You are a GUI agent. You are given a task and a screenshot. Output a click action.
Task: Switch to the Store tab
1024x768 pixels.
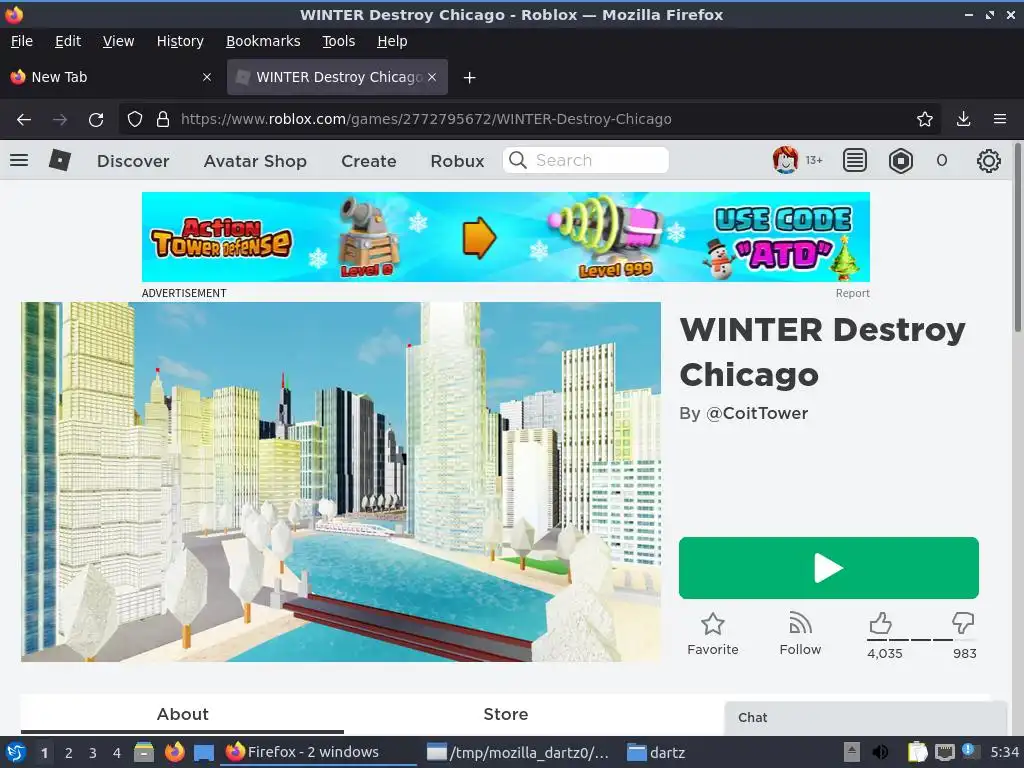(x=505, y=714)
